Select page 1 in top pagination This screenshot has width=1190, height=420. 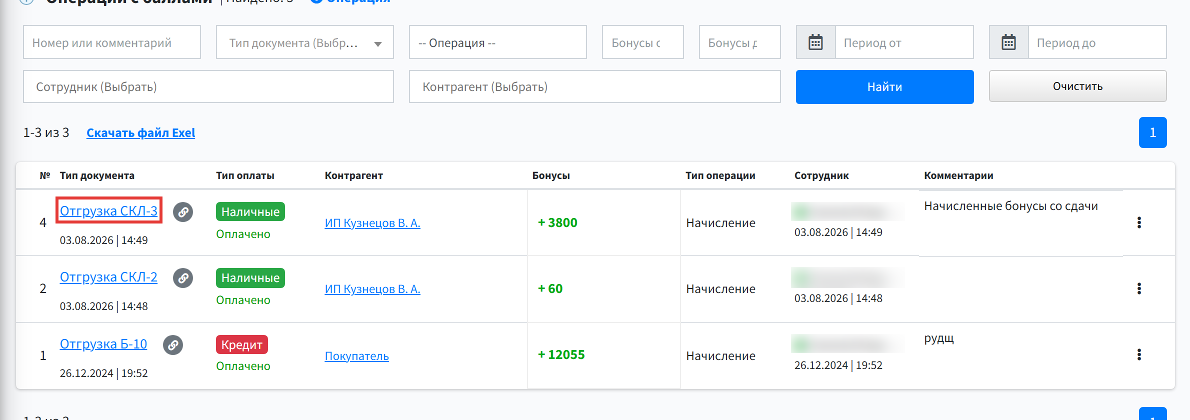1153,133
